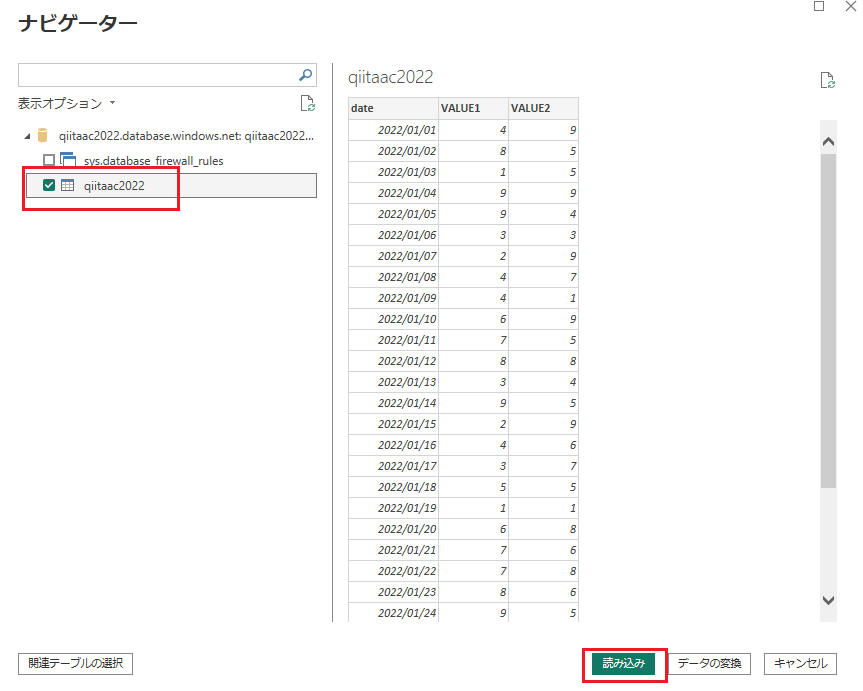
Task: Click the 2022/01/08 date cell
Action: [393, 277]
